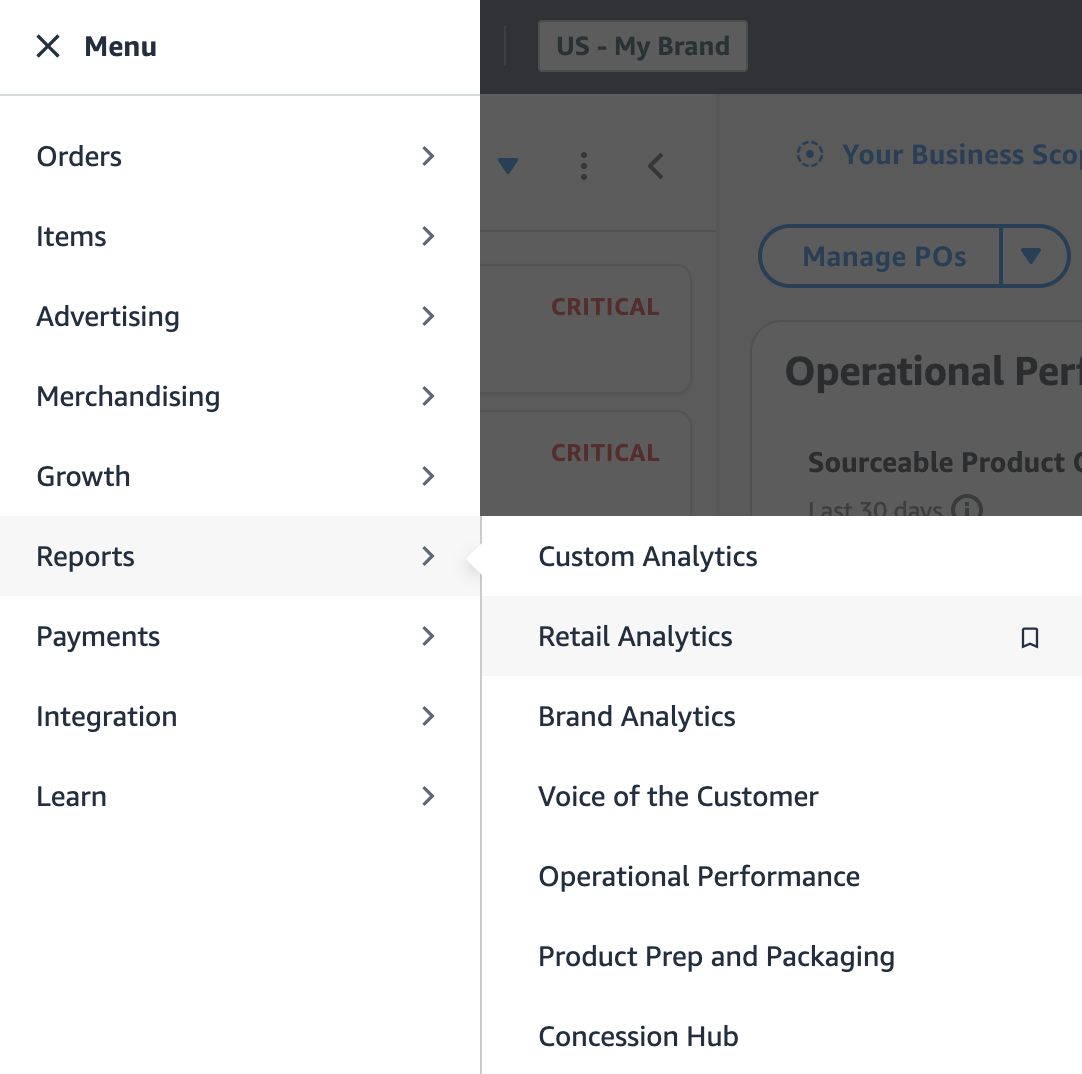Open Retail Analytics report
Image resolution: width=1082 pixels, height=1074 pixels.
coord(782,636)
